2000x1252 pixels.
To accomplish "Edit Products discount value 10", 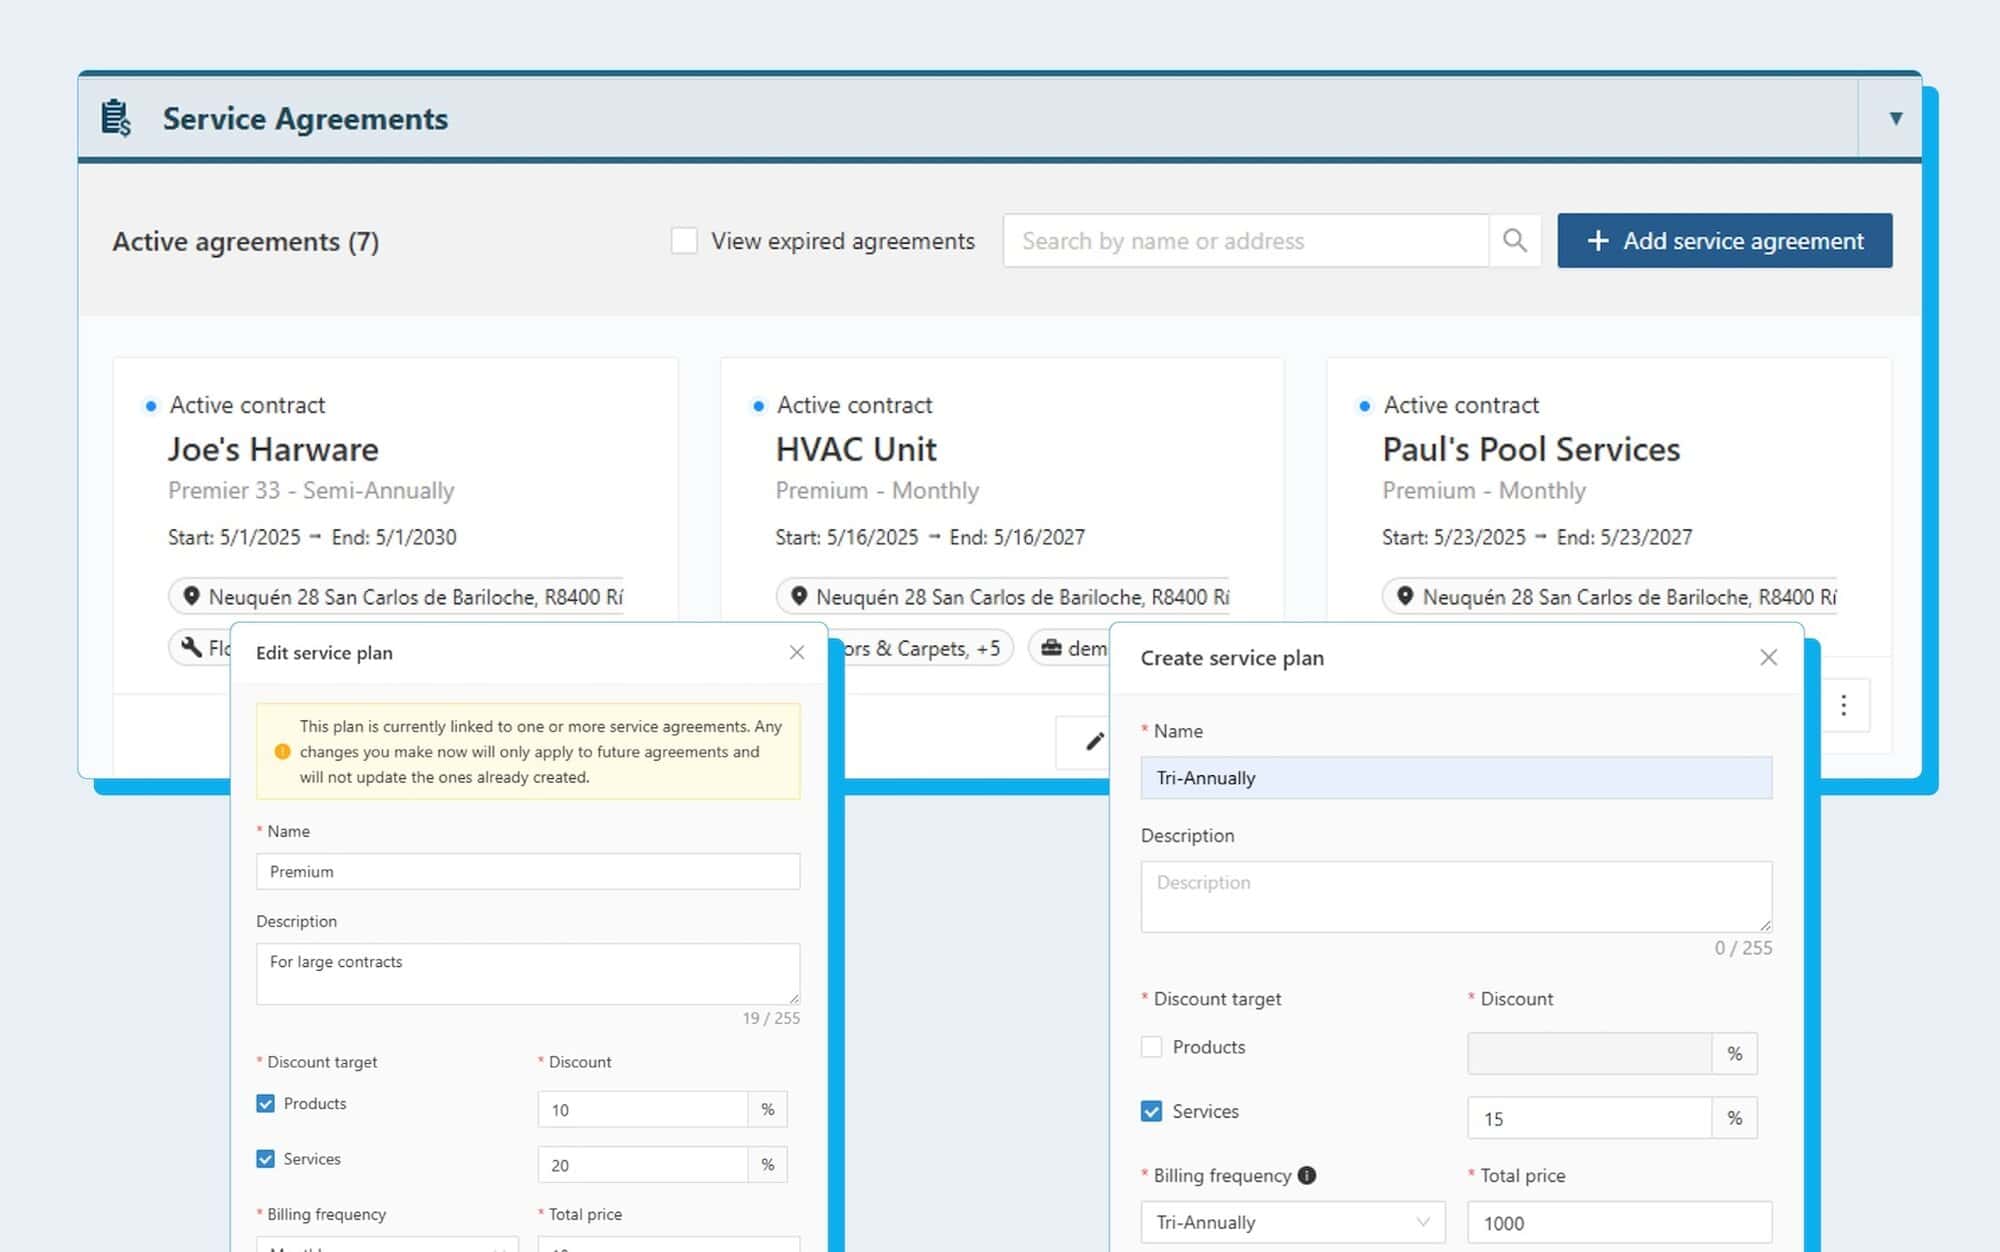I will click(x=643, y=1110).
